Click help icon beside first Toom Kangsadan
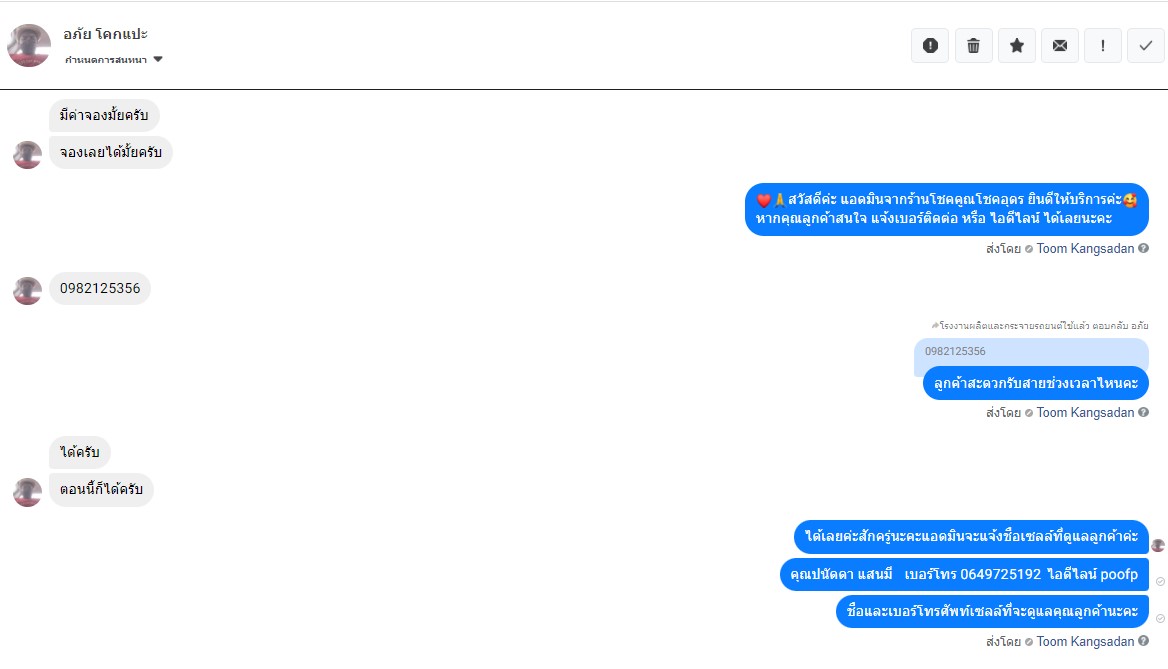 1143,248
